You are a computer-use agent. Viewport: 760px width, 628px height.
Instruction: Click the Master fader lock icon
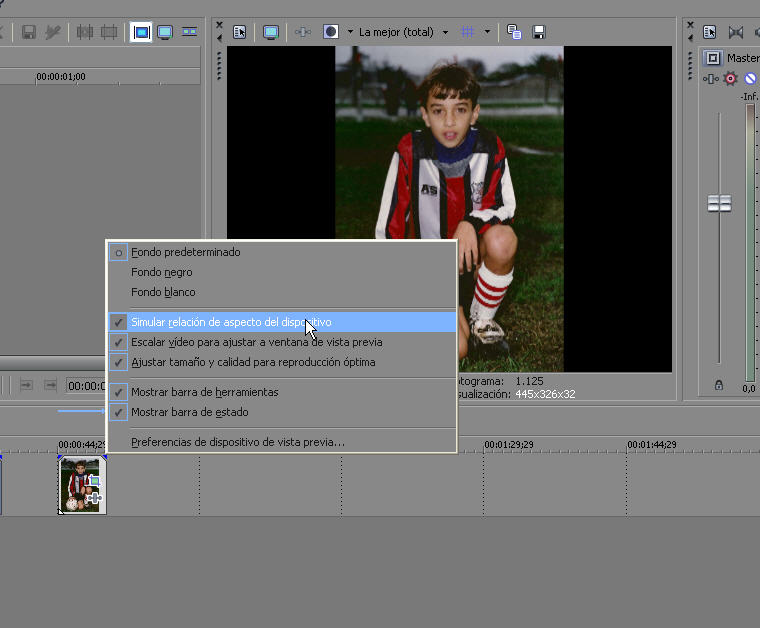pyautogui.click(x=718, y=384)
